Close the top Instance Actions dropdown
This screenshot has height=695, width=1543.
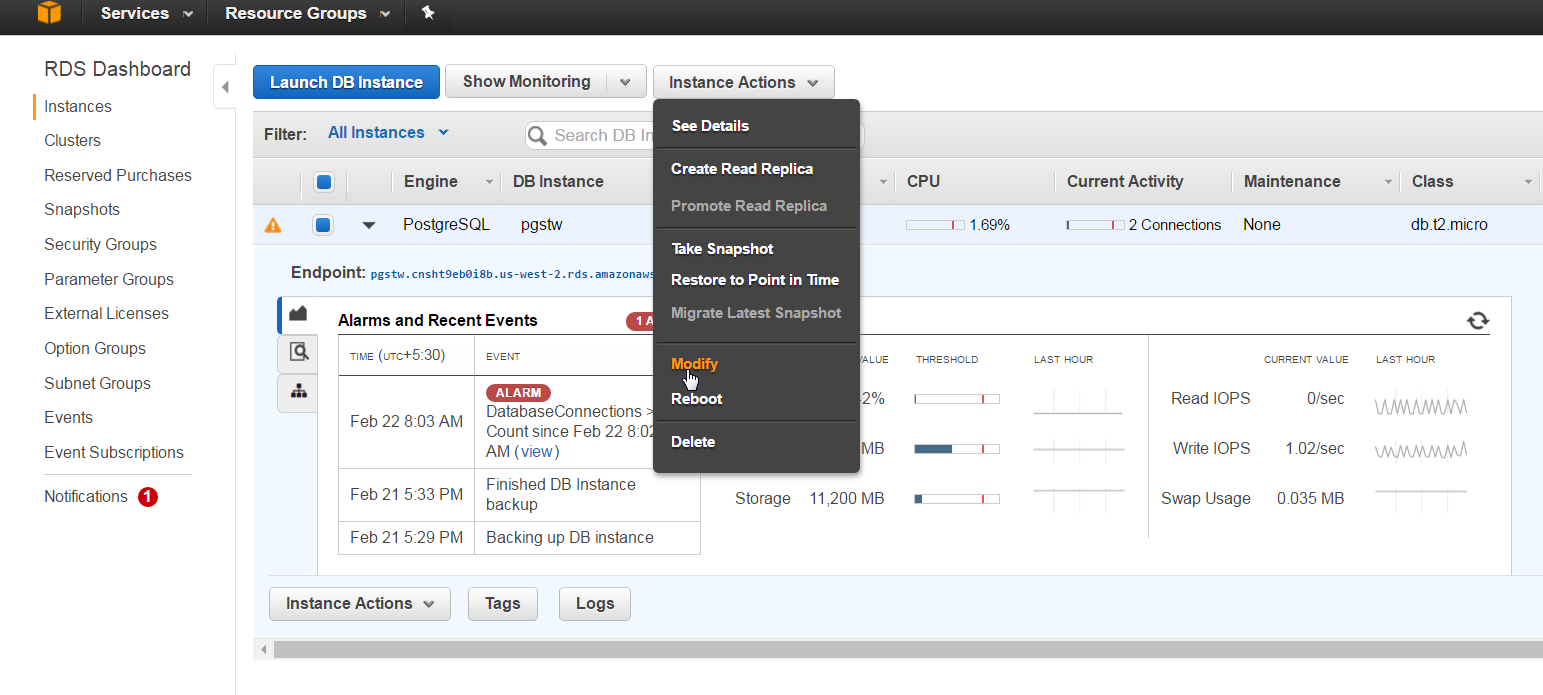tap(744, 82)
